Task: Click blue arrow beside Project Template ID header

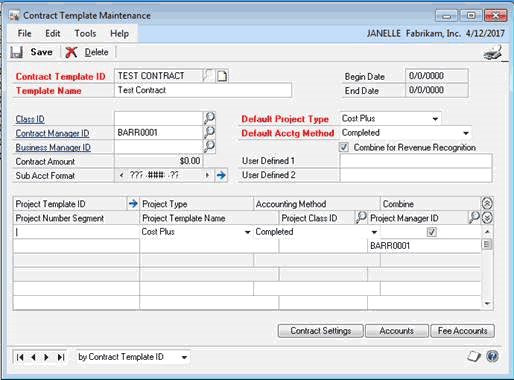Action: (x=133, y=204)
